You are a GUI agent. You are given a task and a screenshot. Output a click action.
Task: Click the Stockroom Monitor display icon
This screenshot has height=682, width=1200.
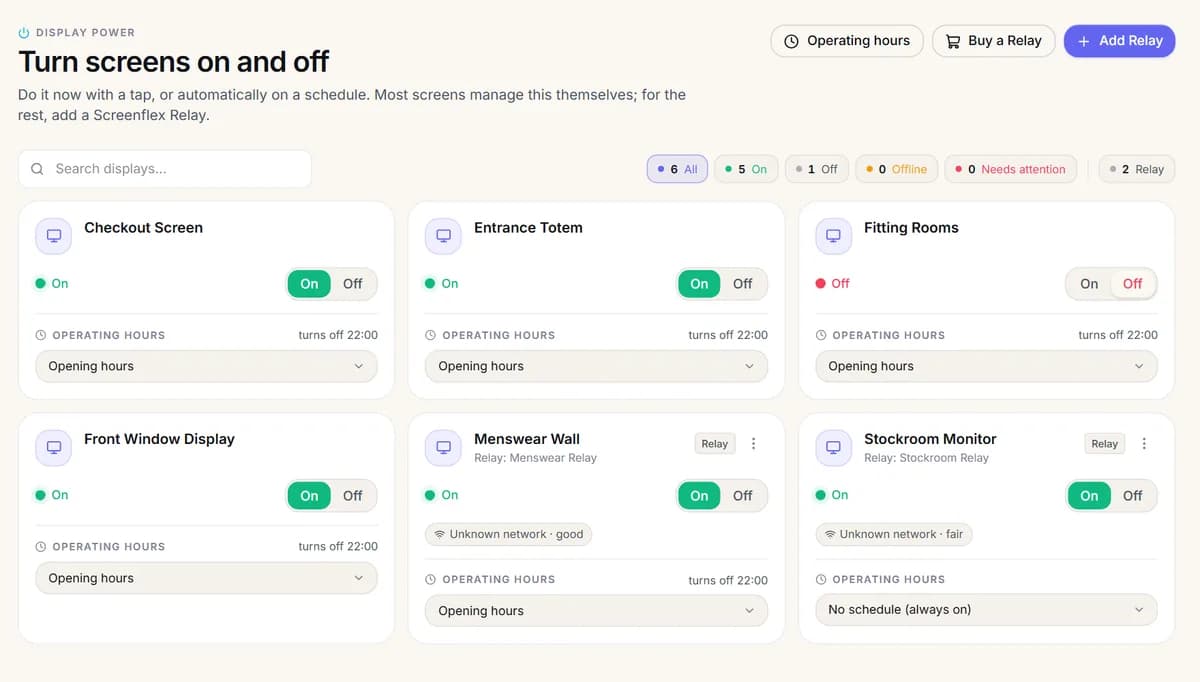pyautogui.click(x=834, y=447)
